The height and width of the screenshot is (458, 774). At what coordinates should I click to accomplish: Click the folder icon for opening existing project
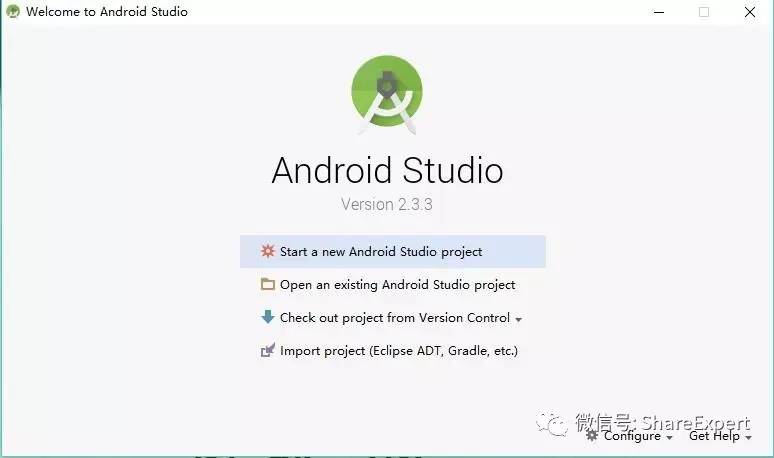click(268, 284)
